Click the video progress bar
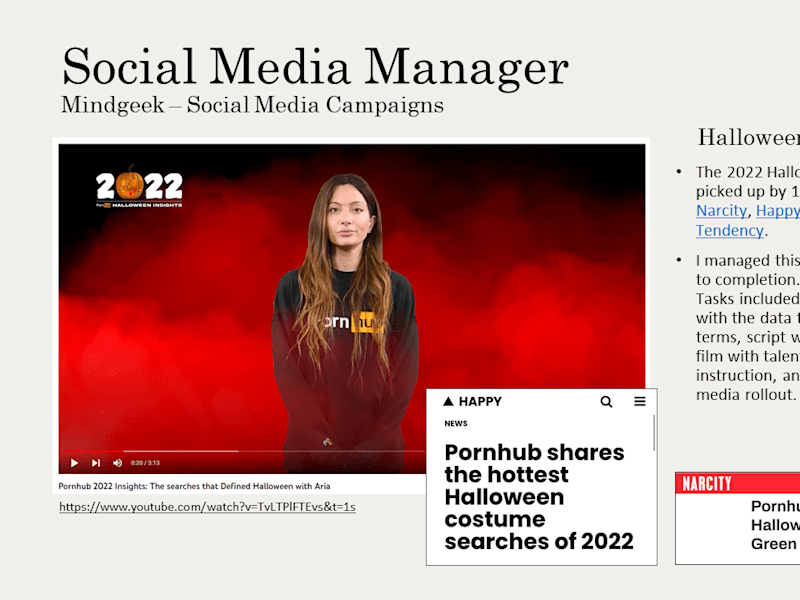Image resolution: width=800 pixels, height=600 pixels. [244, 451]
